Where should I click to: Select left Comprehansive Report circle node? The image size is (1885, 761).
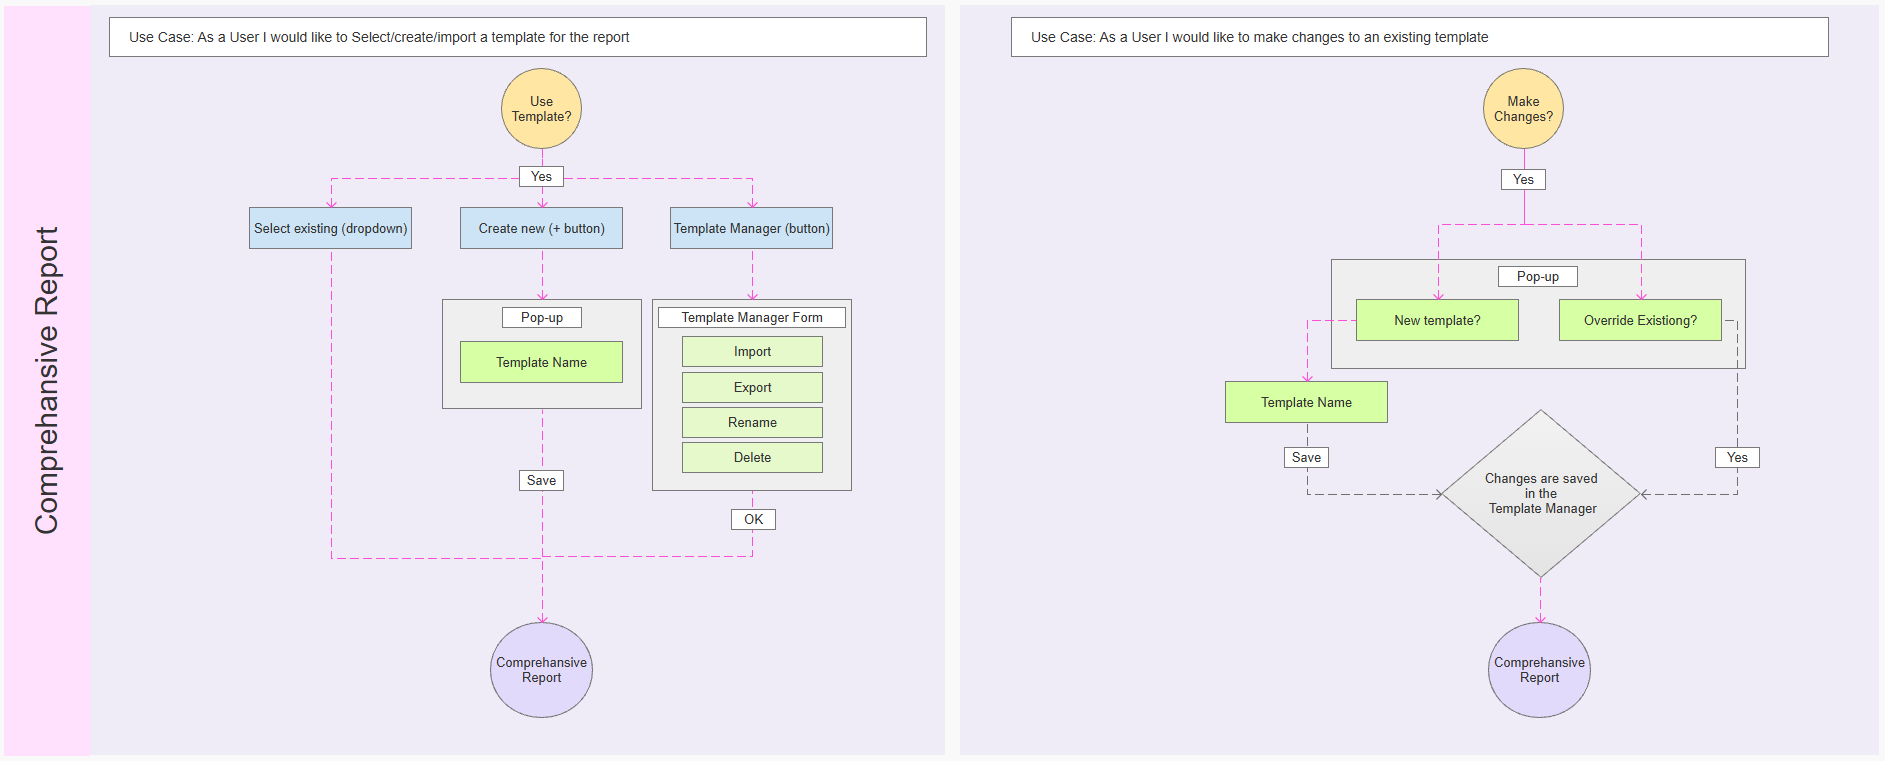click(542, 670)
